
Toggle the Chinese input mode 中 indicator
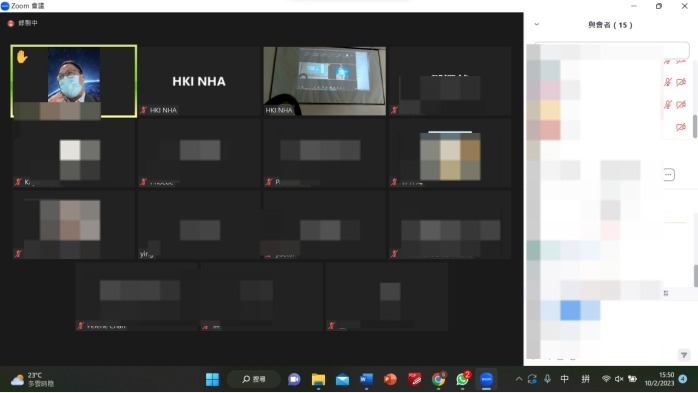tap(564, 379)
